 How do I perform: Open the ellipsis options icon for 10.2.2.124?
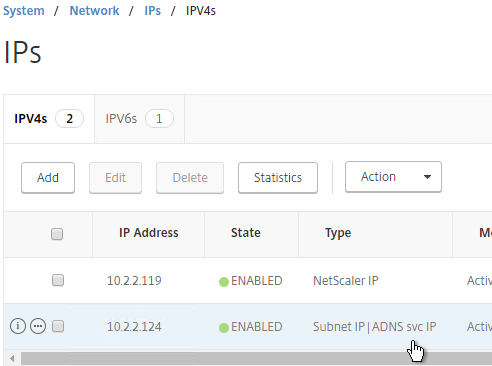pos(38,326)
